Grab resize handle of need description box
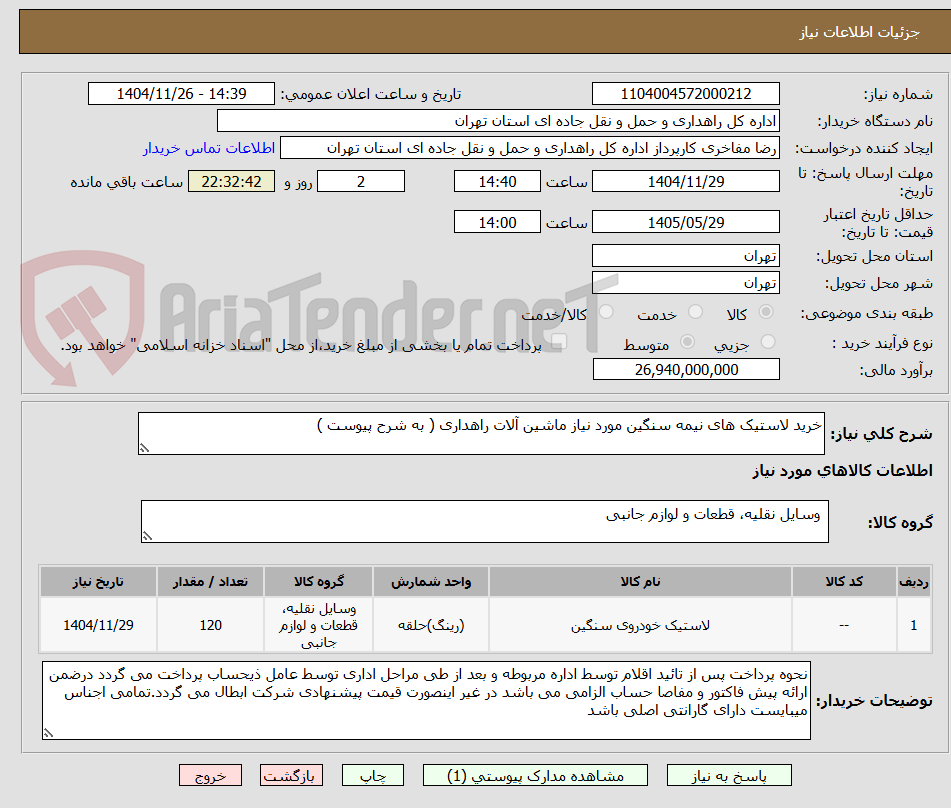Image resolution: width=951 pixels, height=808 pixels. coord(144,448)
